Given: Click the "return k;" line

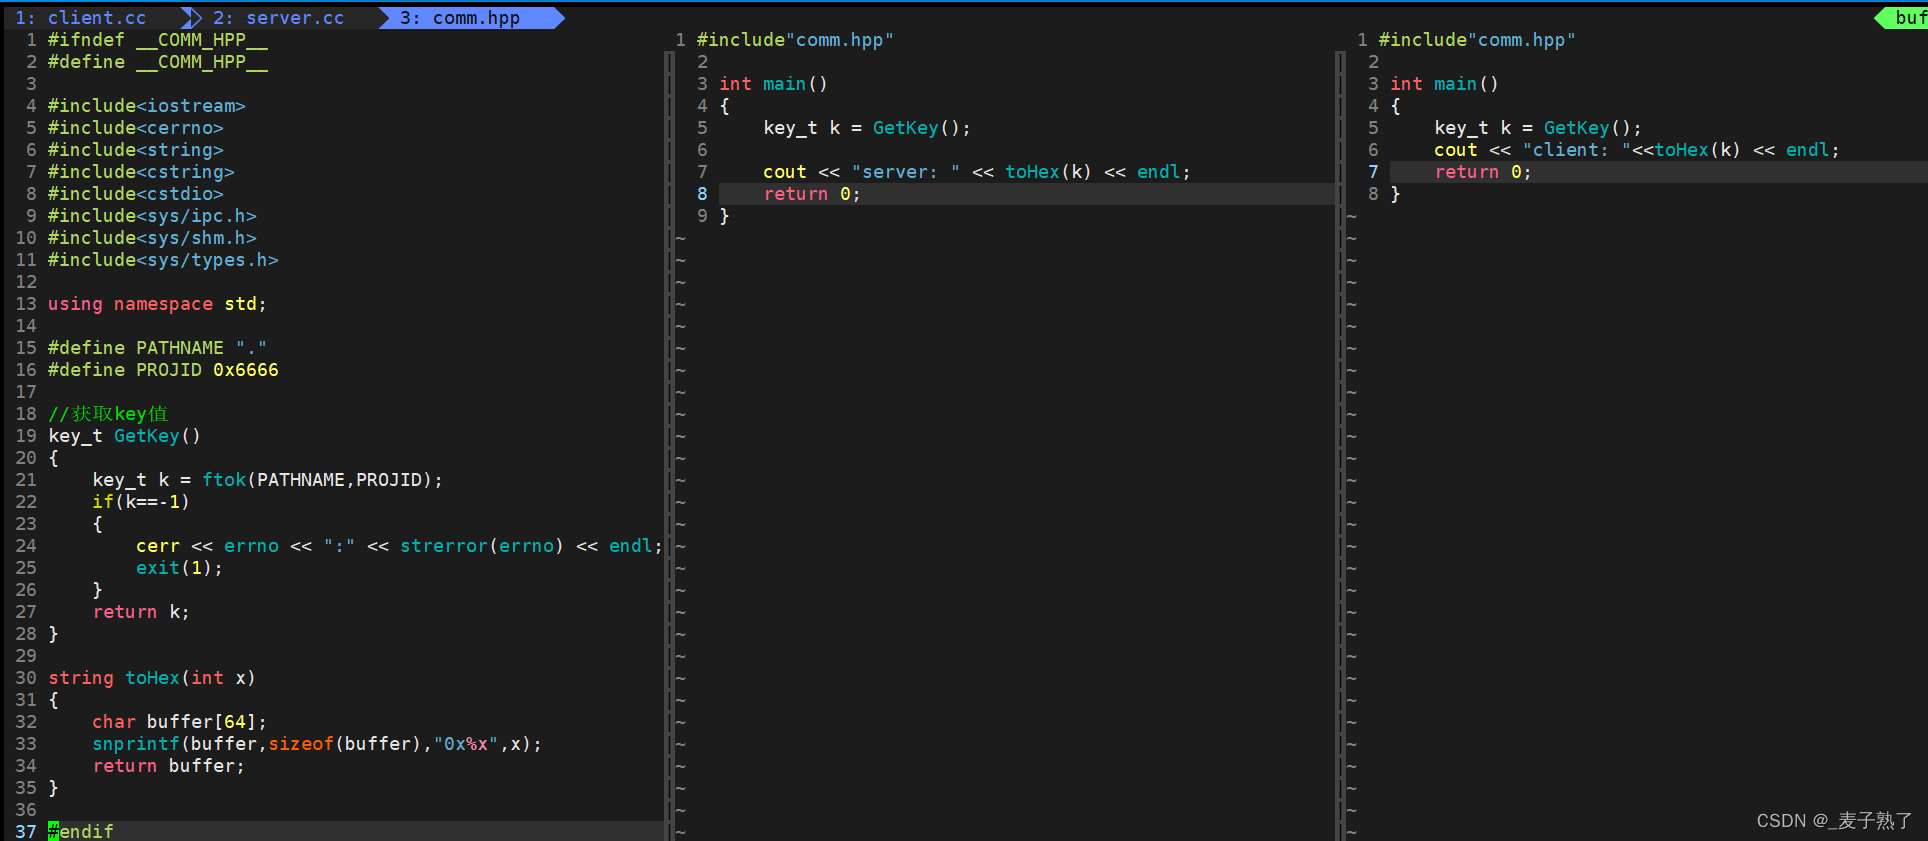Looking at the screenshot, I should tap(141, 612).
